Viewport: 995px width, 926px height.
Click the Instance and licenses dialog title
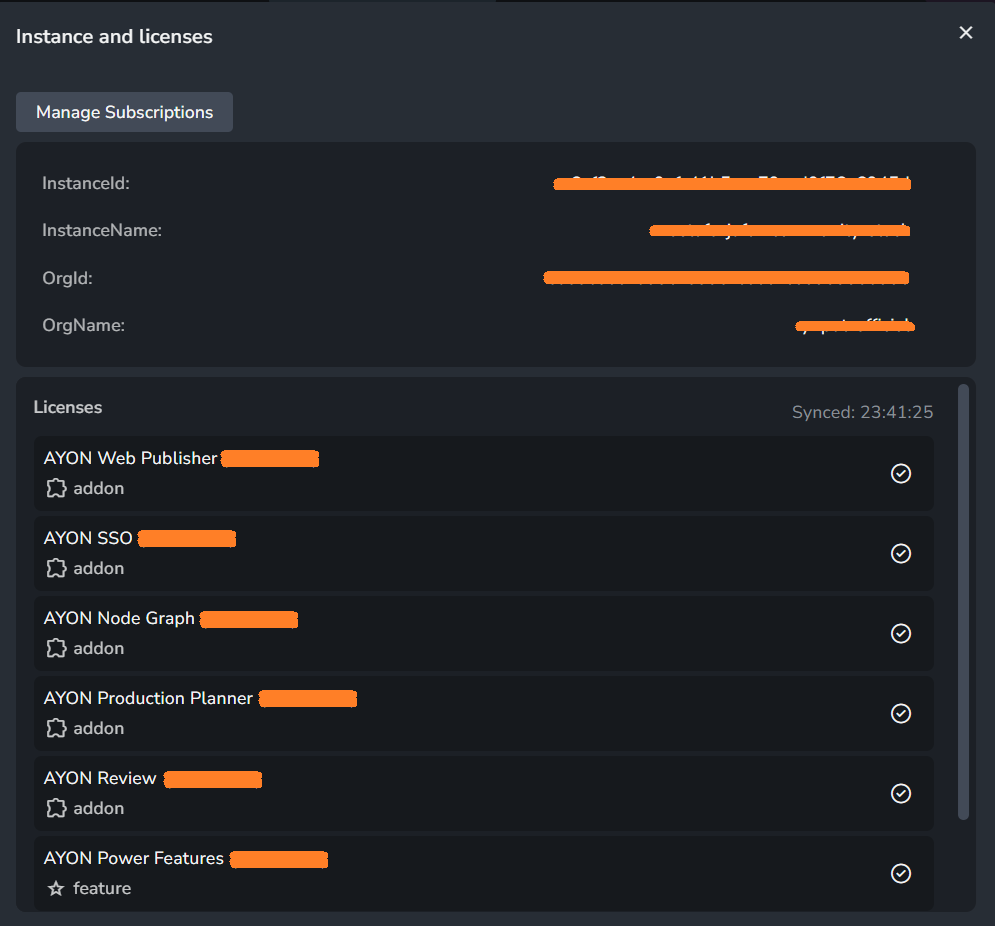click(114, 37)
